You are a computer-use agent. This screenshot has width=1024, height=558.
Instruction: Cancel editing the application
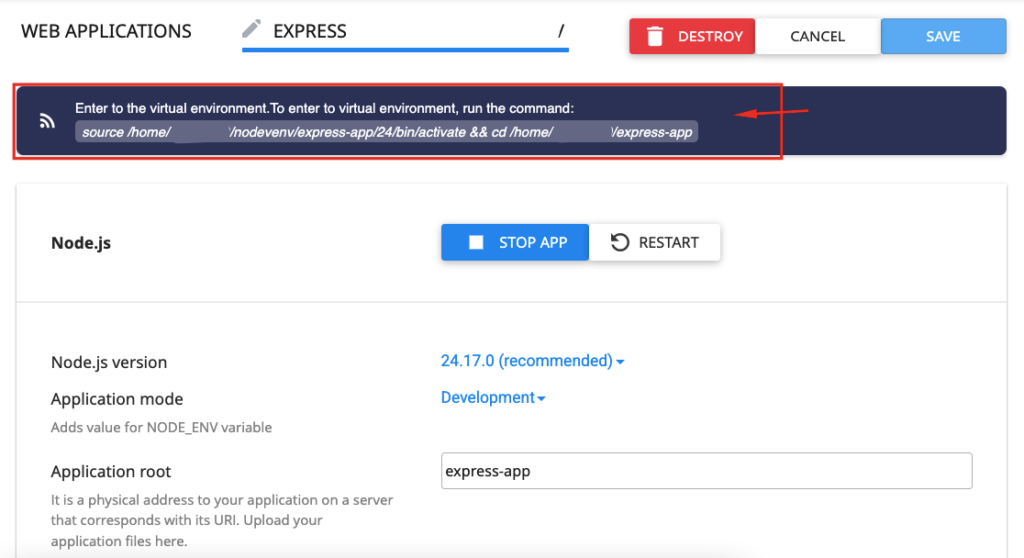818,36
